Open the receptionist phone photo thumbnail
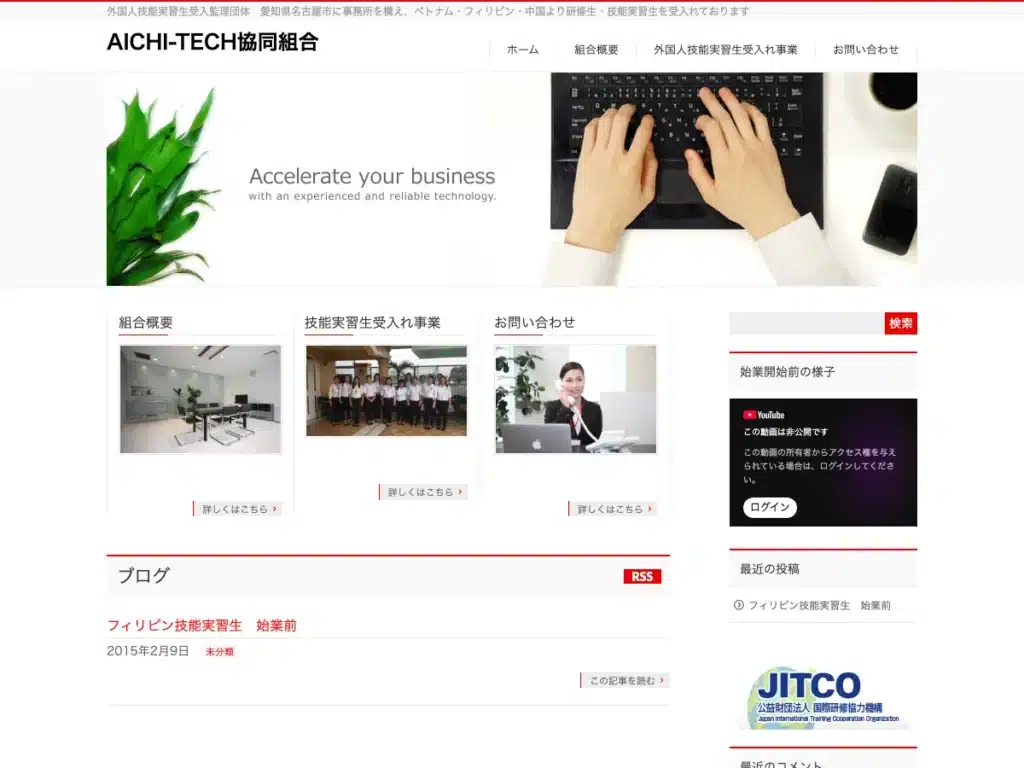The height and width of the screenshot is (768, 1024). (575, 399)
